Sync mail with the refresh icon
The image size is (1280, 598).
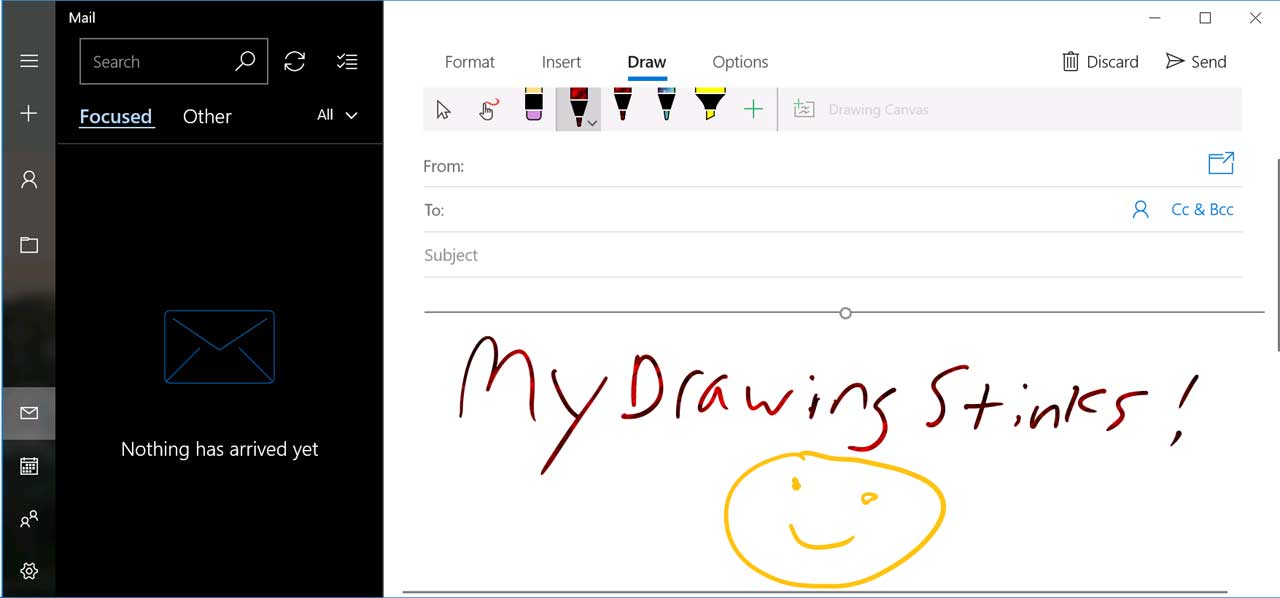(295, 61)
